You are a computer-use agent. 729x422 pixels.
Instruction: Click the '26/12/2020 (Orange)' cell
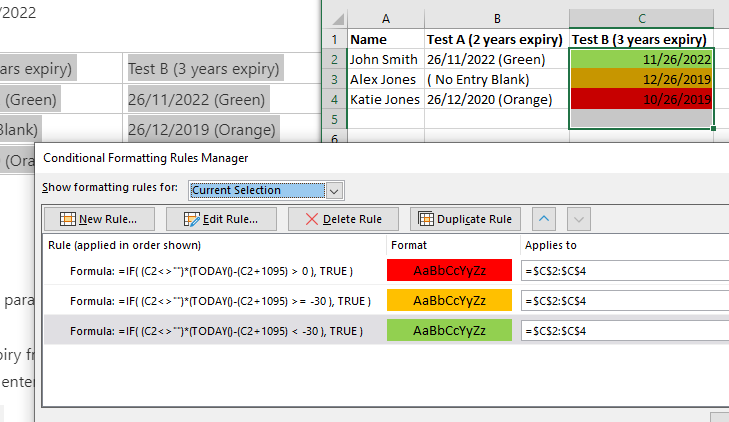coord(497,99)
